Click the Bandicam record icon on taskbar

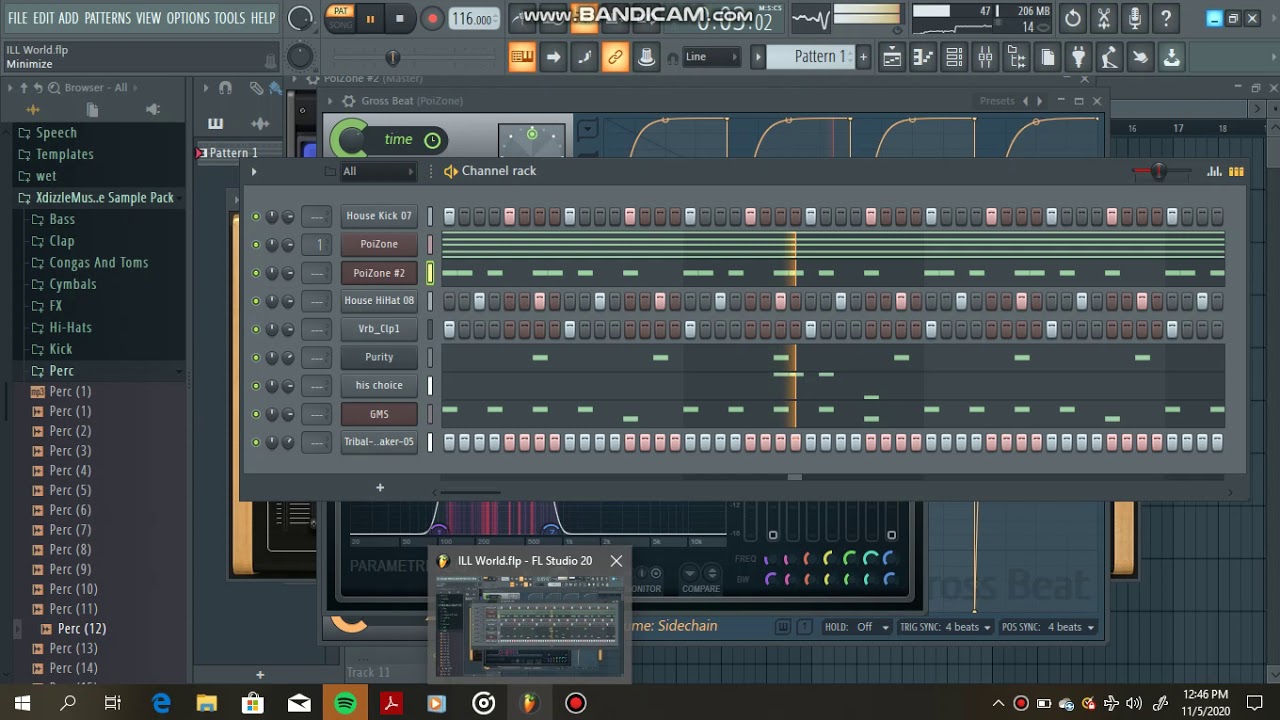(x=575, y=703)
